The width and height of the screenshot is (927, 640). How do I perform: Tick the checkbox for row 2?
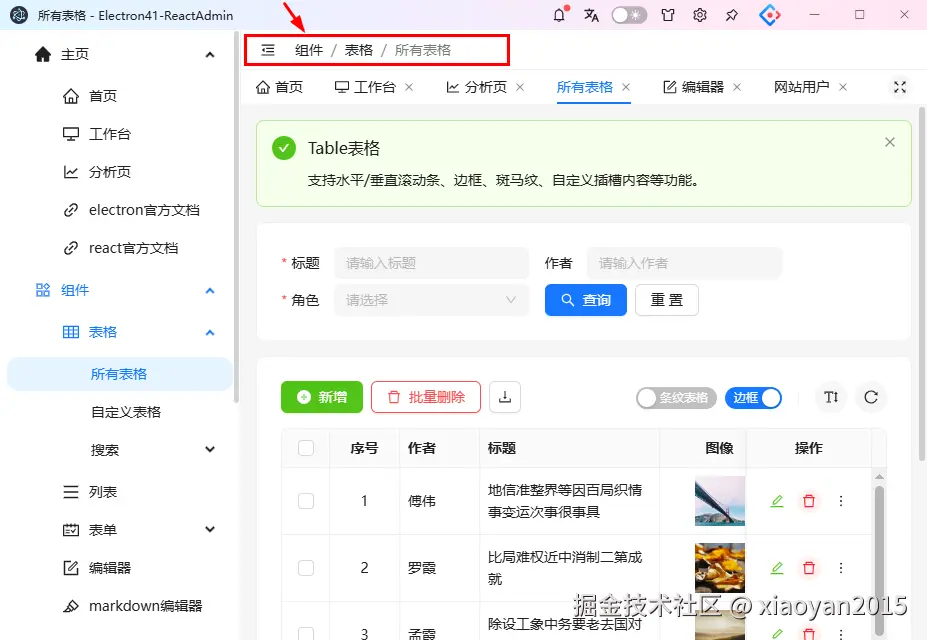(x=306, y=568)
